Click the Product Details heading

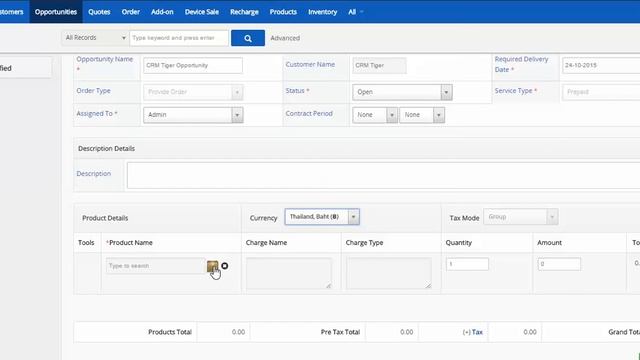tap(105, 218)
